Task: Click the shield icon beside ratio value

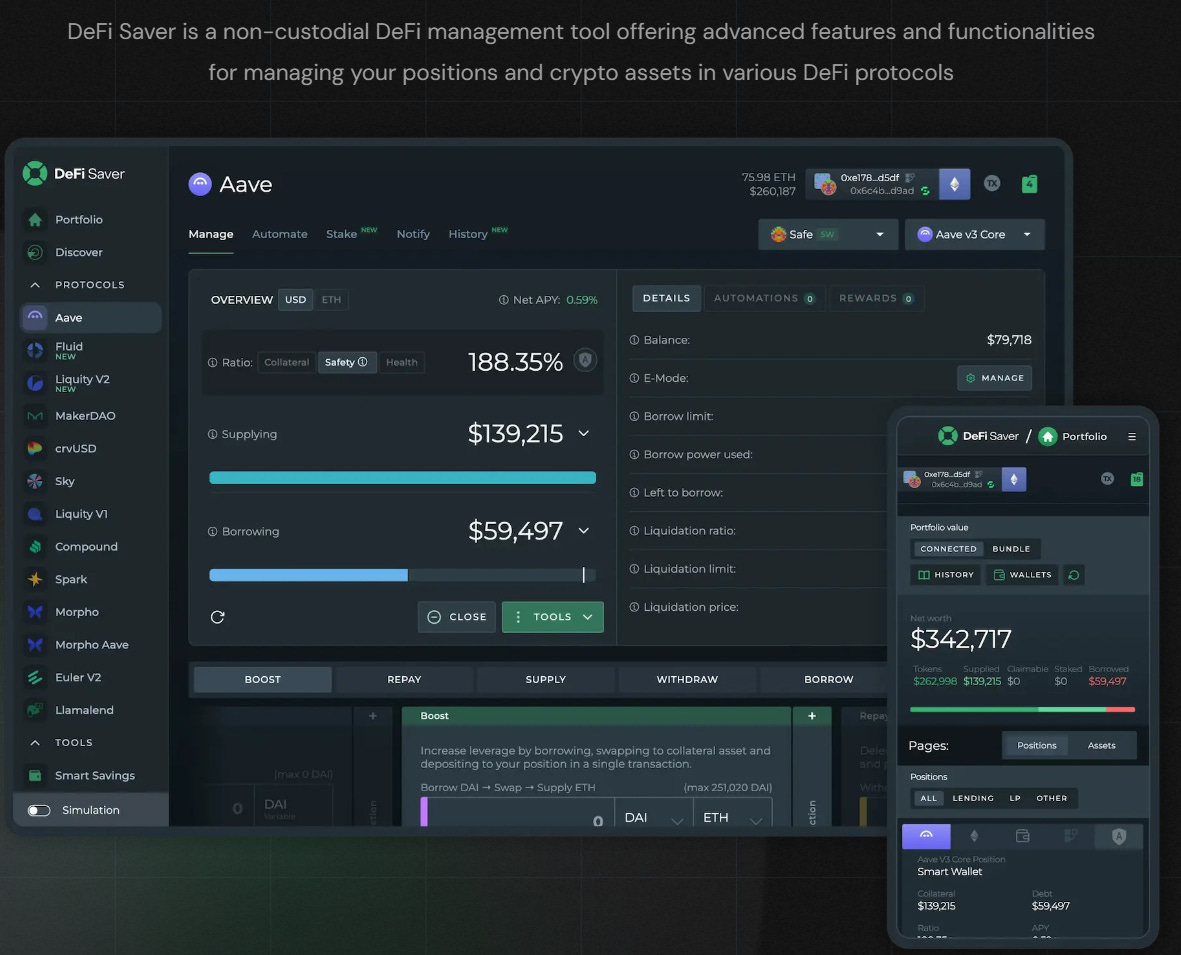Action: 585,360
